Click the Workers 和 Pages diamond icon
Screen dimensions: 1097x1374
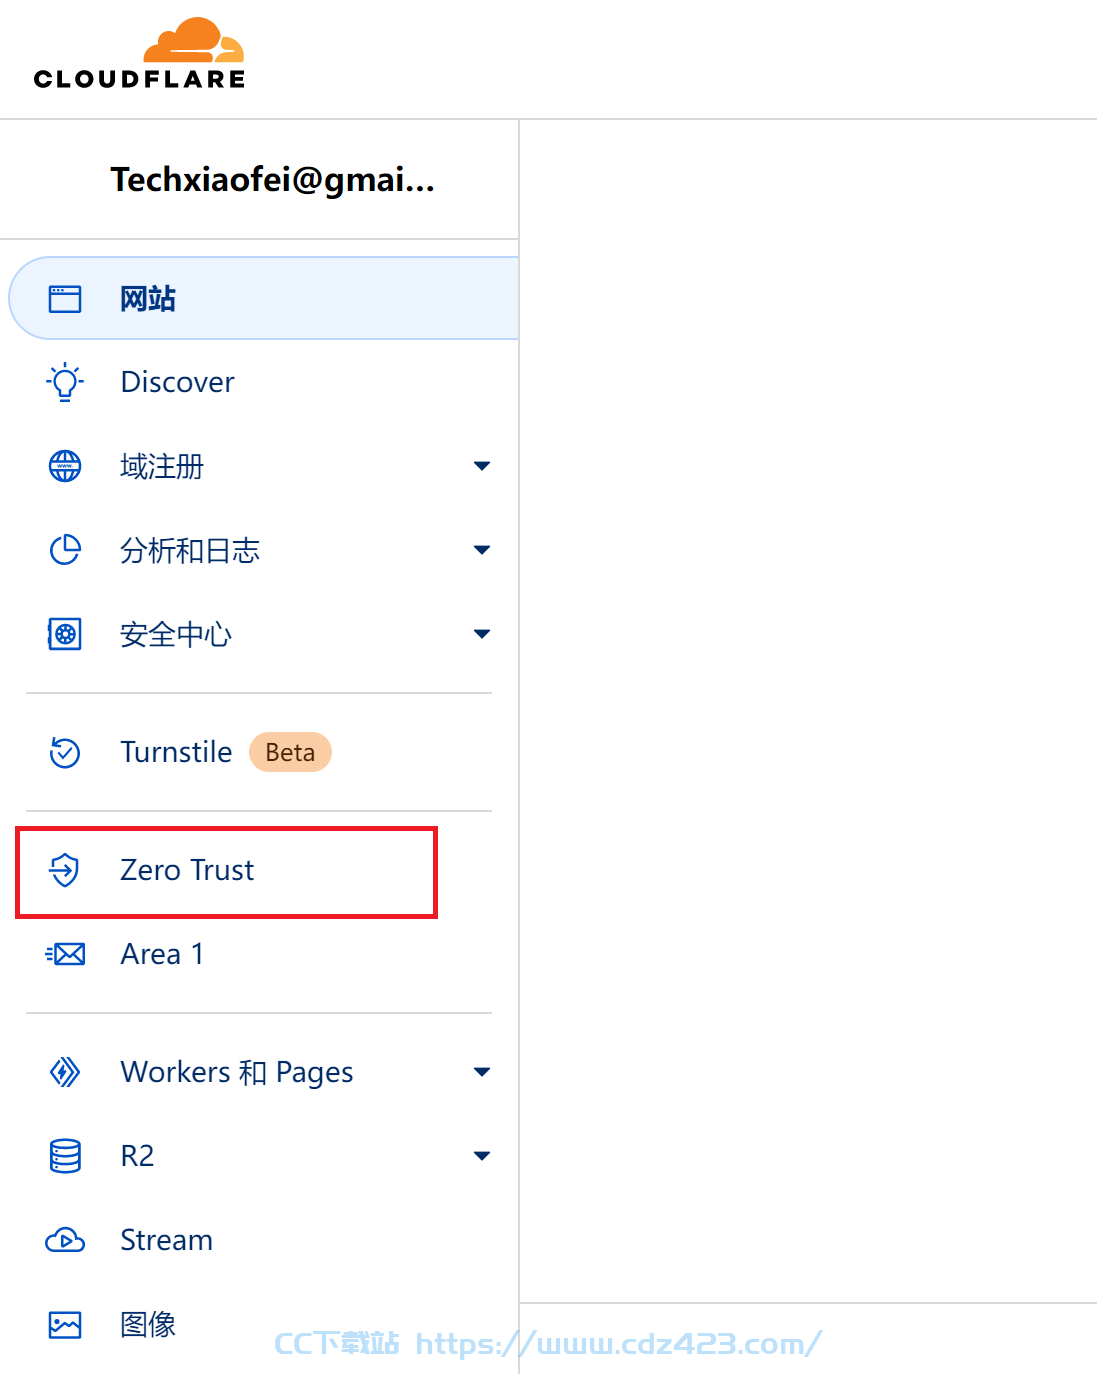pos(65,1072)
